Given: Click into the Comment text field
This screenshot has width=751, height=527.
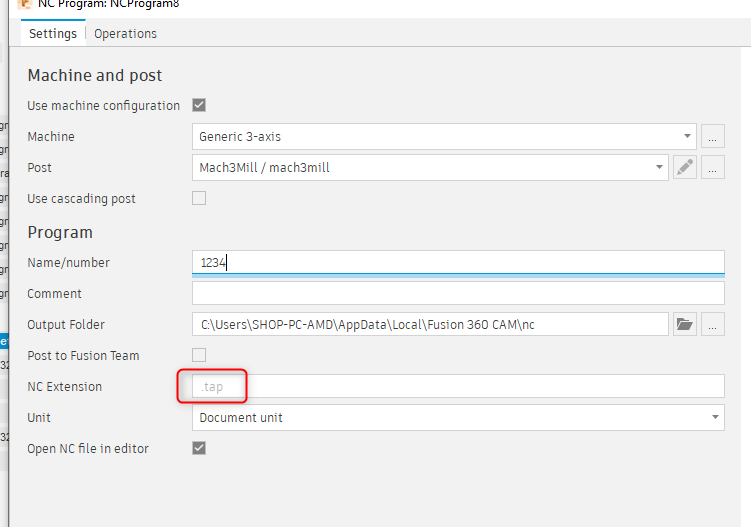Looking at the screenshot, I should [x=458, y=293].
